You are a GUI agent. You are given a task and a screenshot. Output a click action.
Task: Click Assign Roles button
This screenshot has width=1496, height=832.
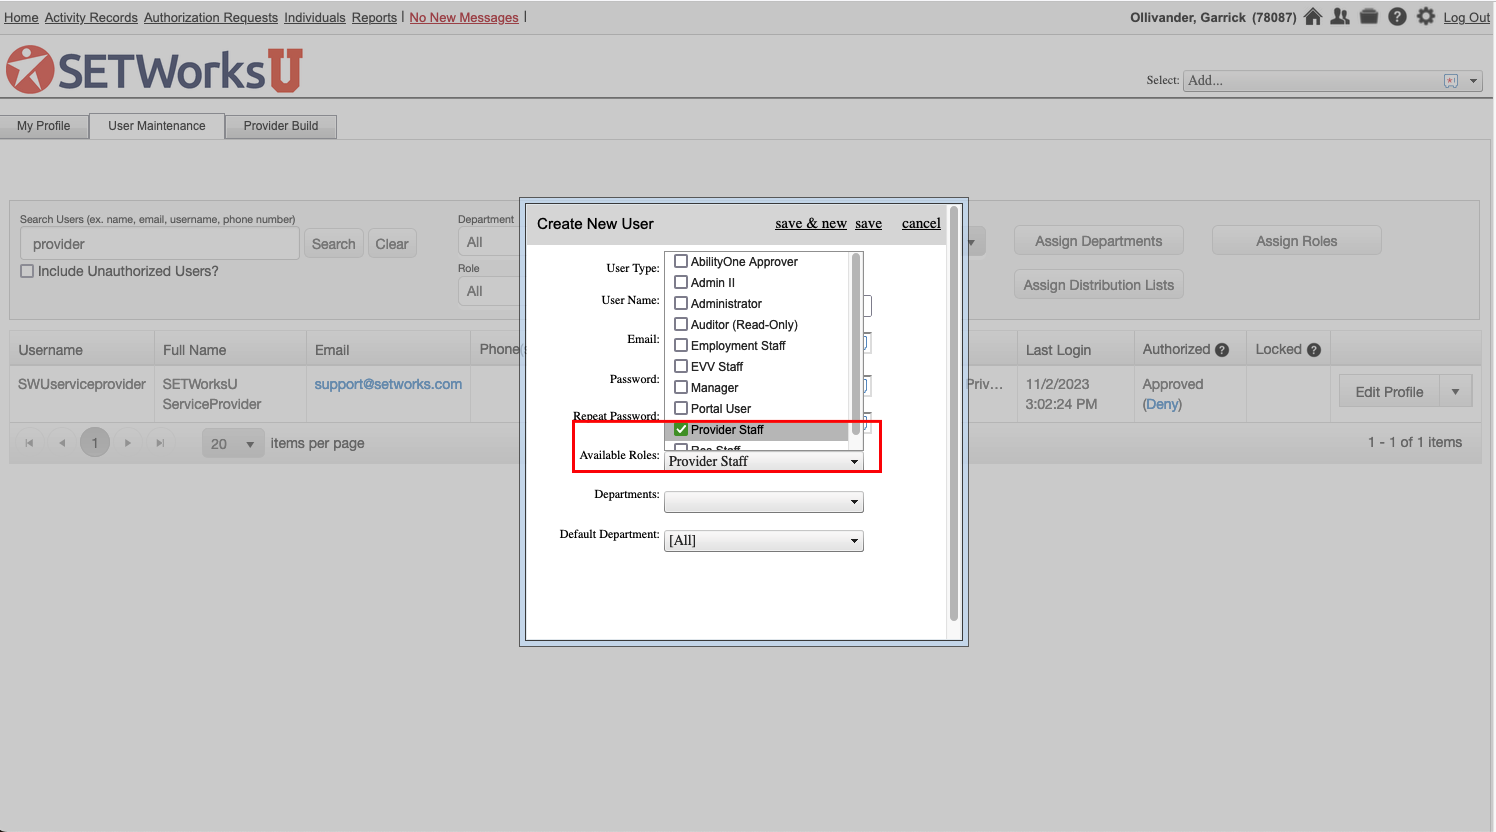point(1297,241)
